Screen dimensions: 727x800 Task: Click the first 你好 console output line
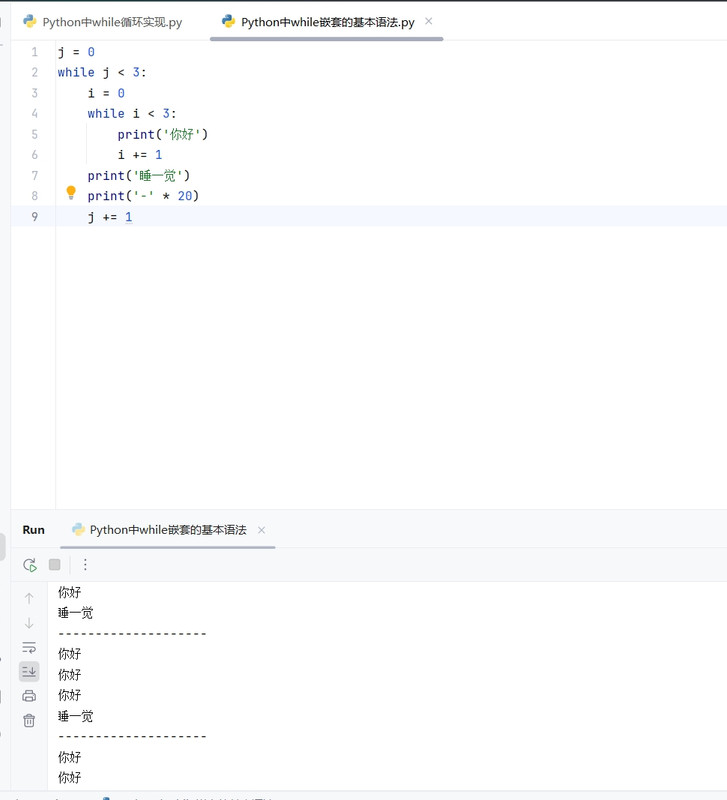tap(69, 592)
